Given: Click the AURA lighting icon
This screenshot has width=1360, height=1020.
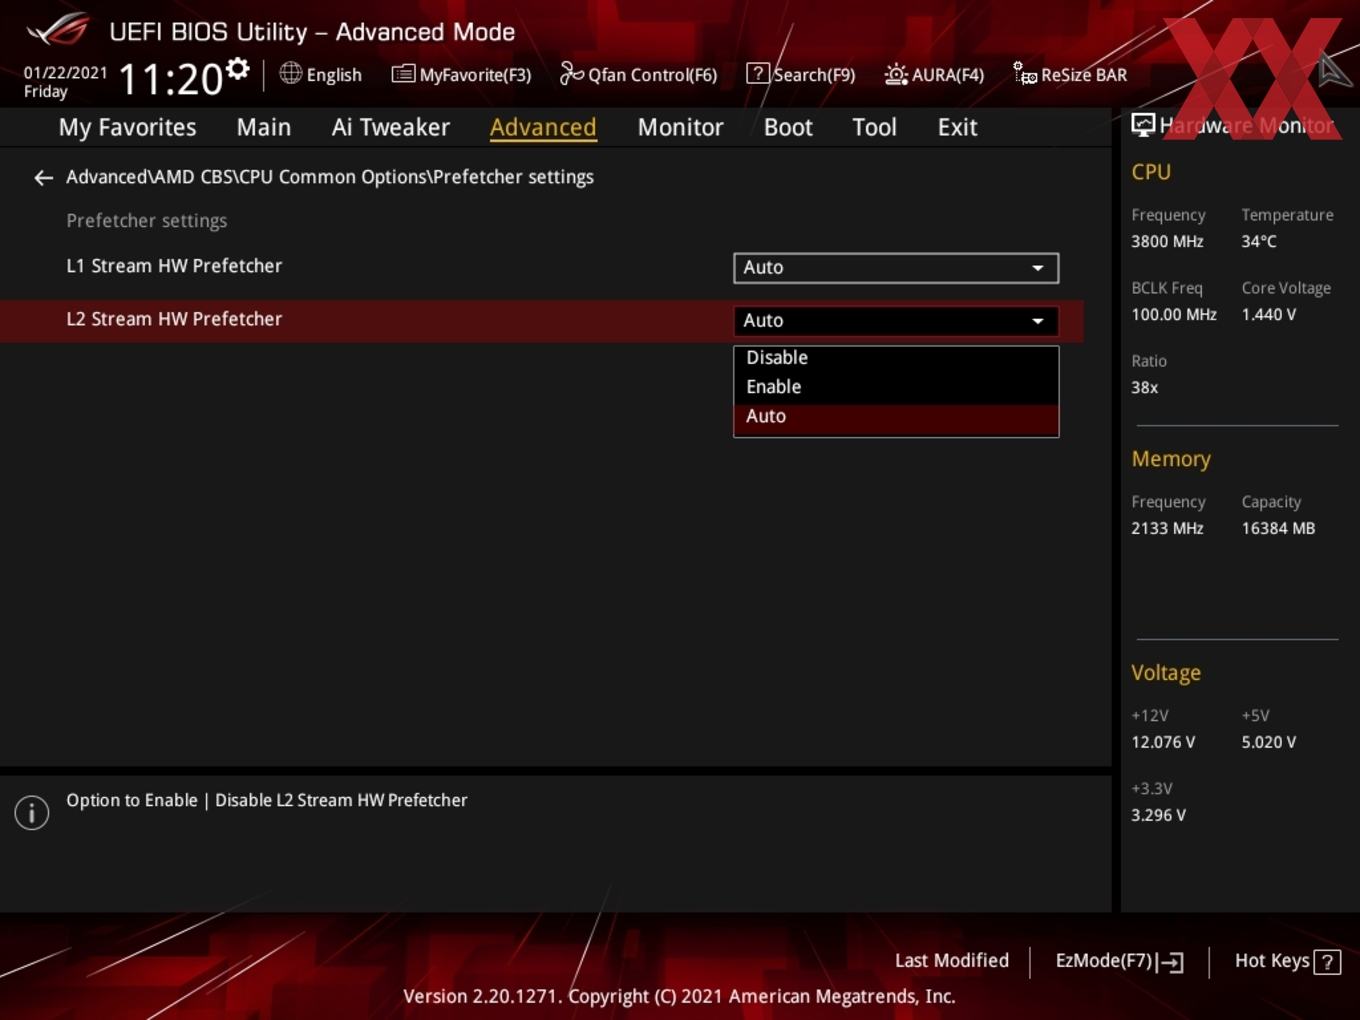Looking at the screenshot, I should (896, 74).
